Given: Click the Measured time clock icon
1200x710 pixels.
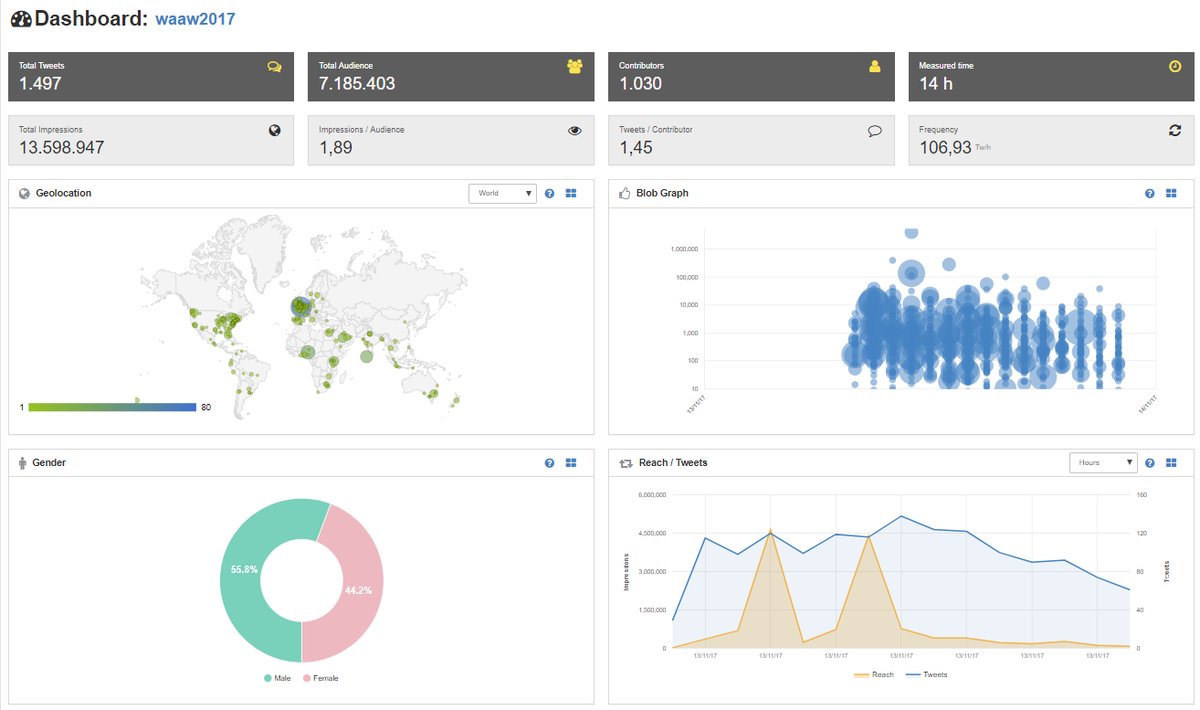Looking at the screenshot, I should (x=1174, y=66).
